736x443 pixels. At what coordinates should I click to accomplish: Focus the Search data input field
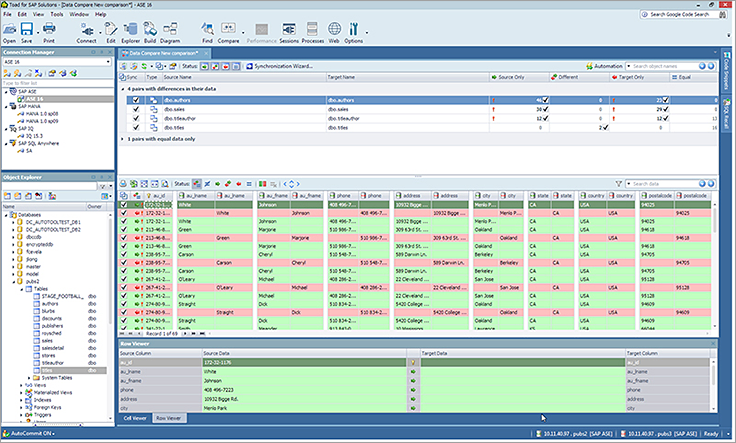pyautogui.click(x=665, y=183)
